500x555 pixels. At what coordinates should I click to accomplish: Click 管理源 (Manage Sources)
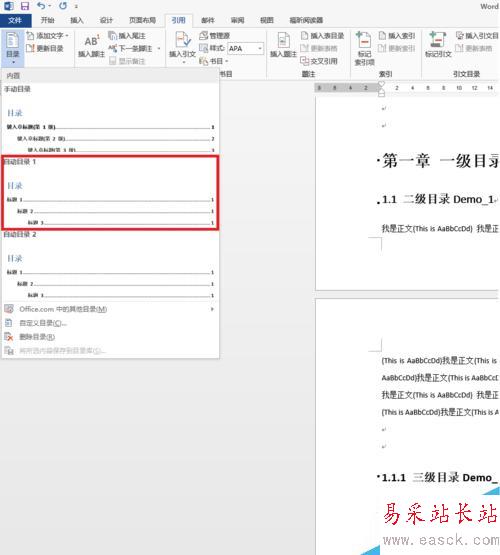215,35
